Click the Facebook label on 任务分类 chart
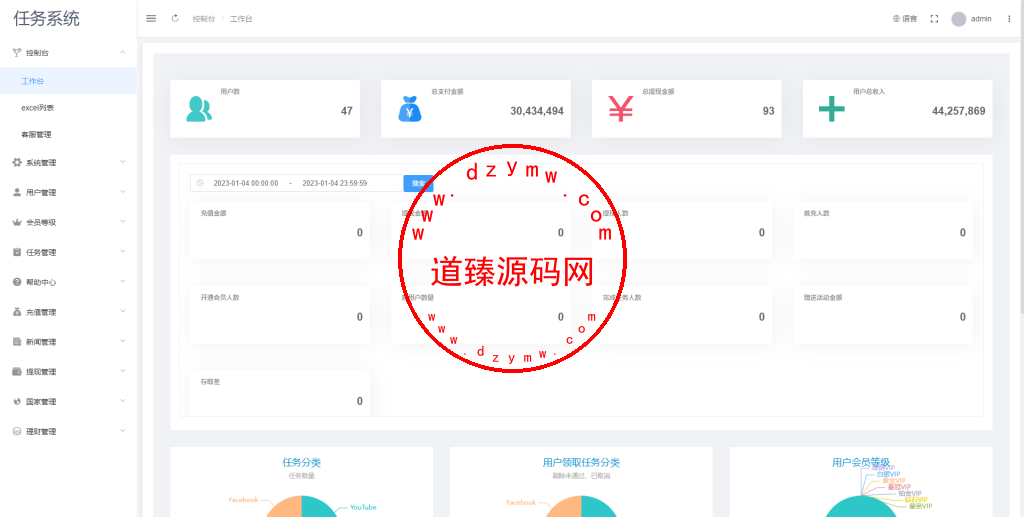 click(244, 500)
